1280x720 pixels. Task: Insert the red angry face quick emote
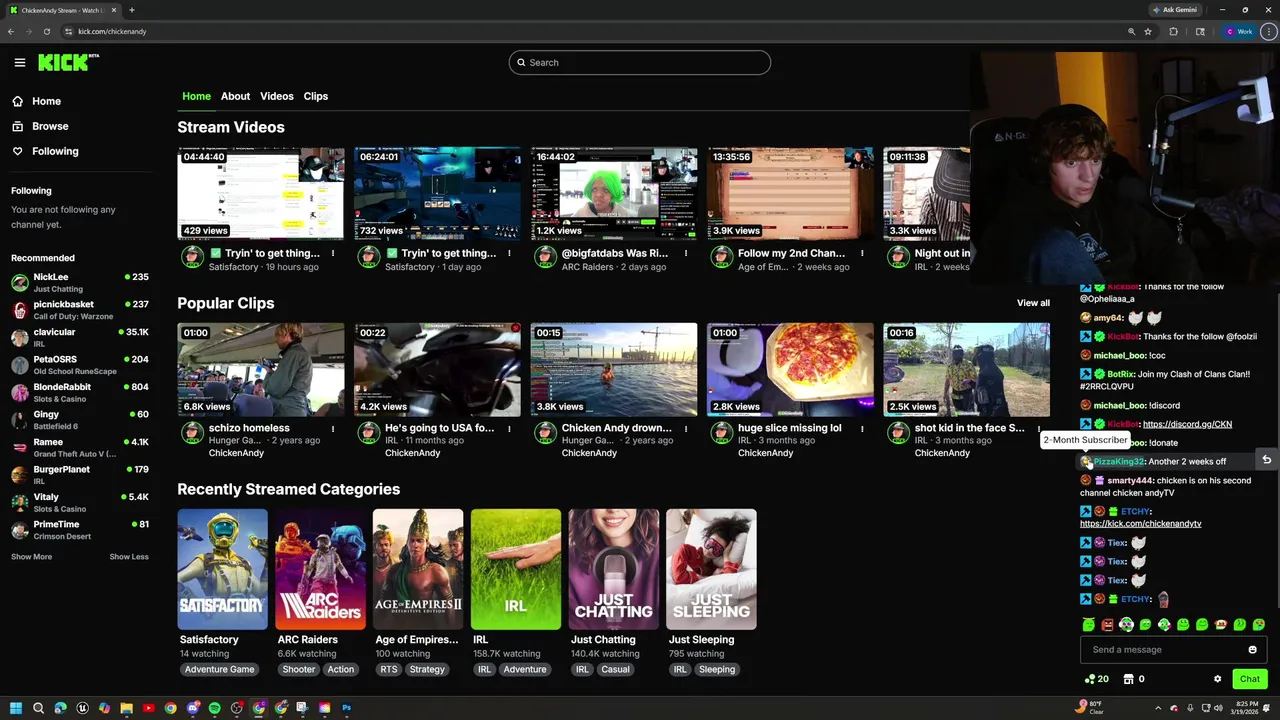coord(1107,625)
